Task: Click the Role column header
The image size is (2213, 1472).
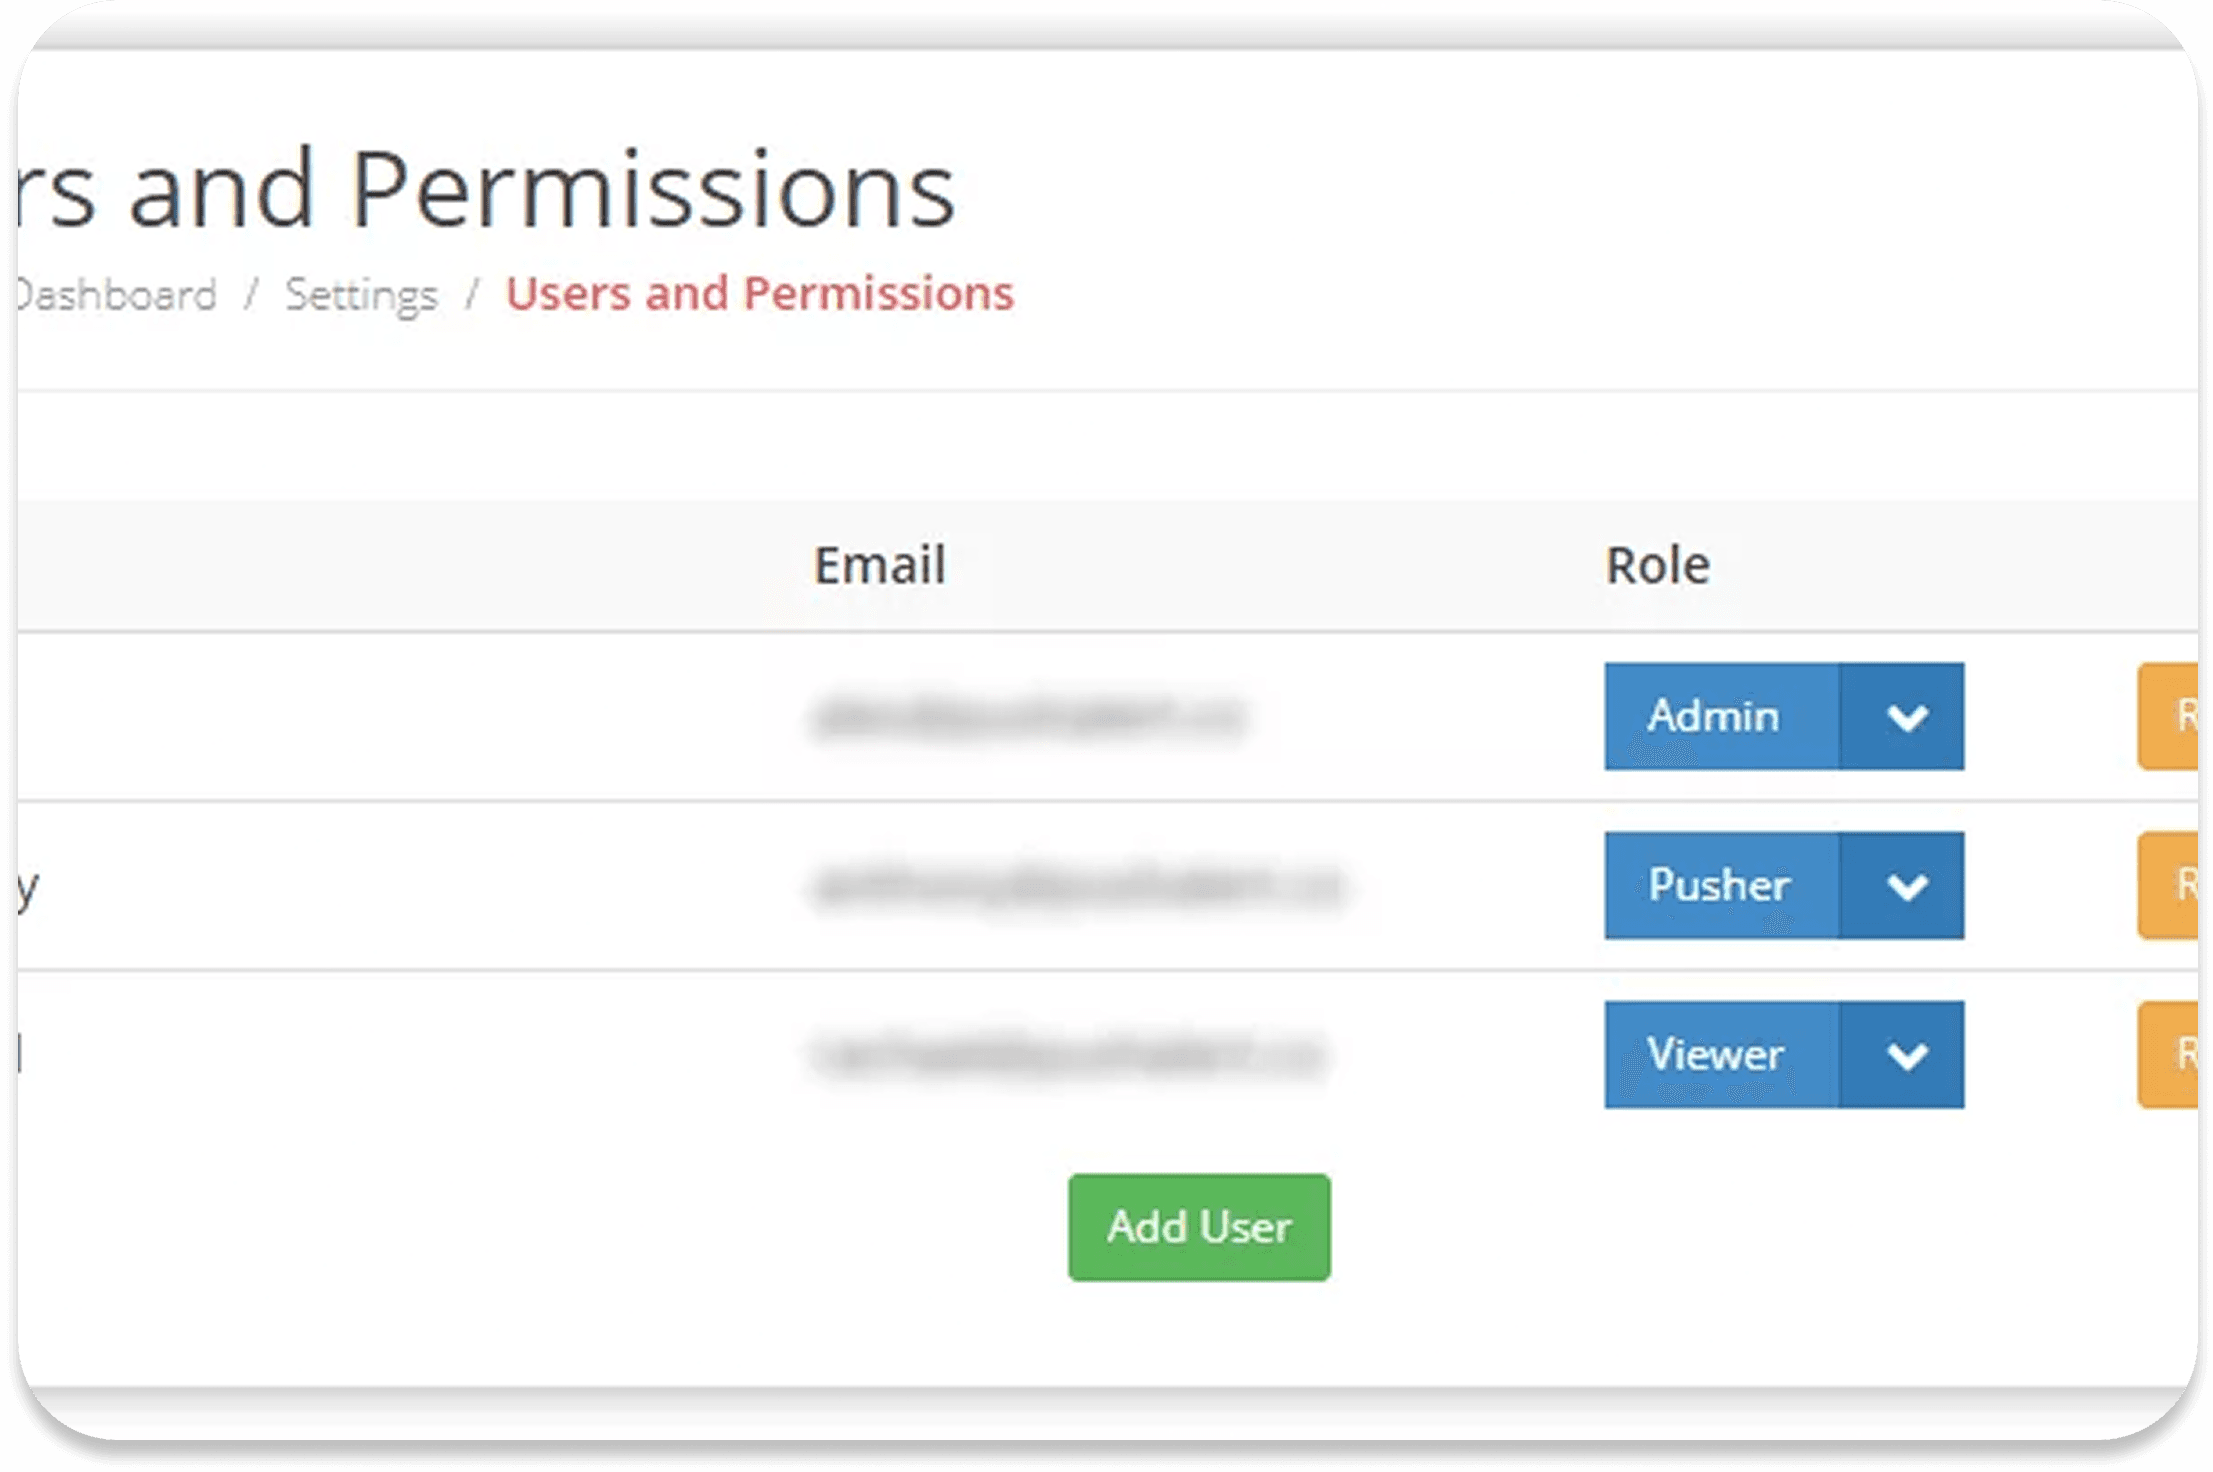Action: coord(1657,565)
